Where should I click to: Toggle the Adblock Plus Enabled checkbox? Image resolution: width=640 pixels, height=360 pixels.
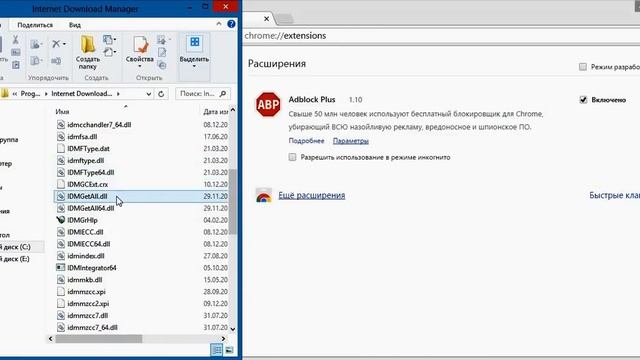pos(583,100)
